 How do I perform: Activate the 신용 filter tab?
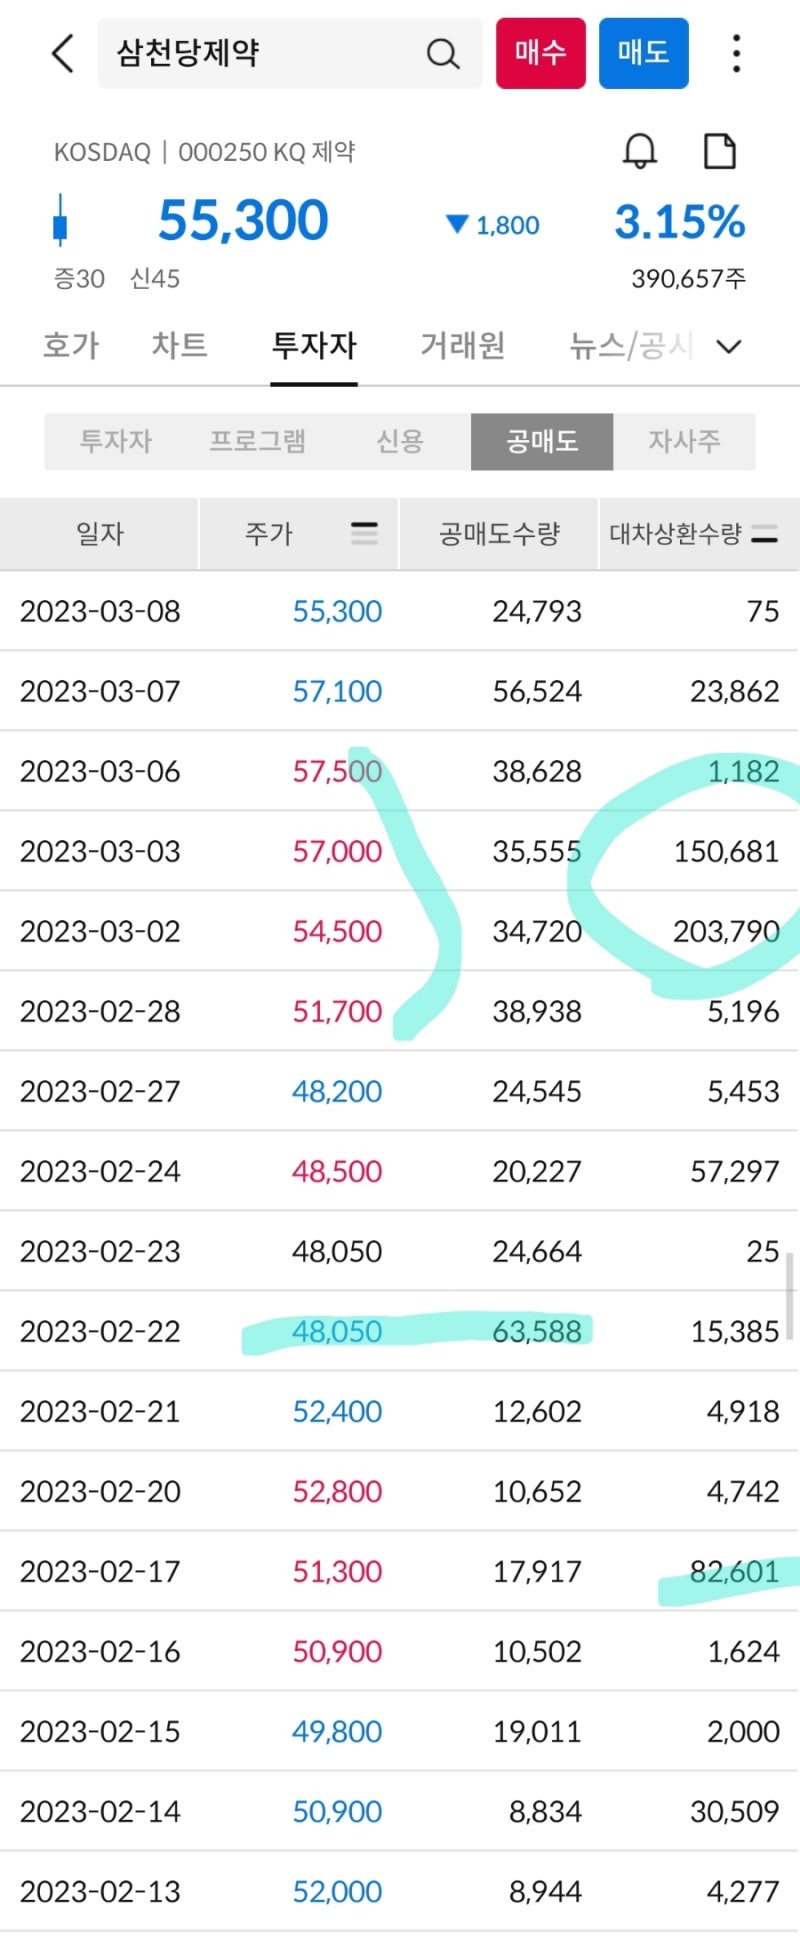tap(399, 441)
